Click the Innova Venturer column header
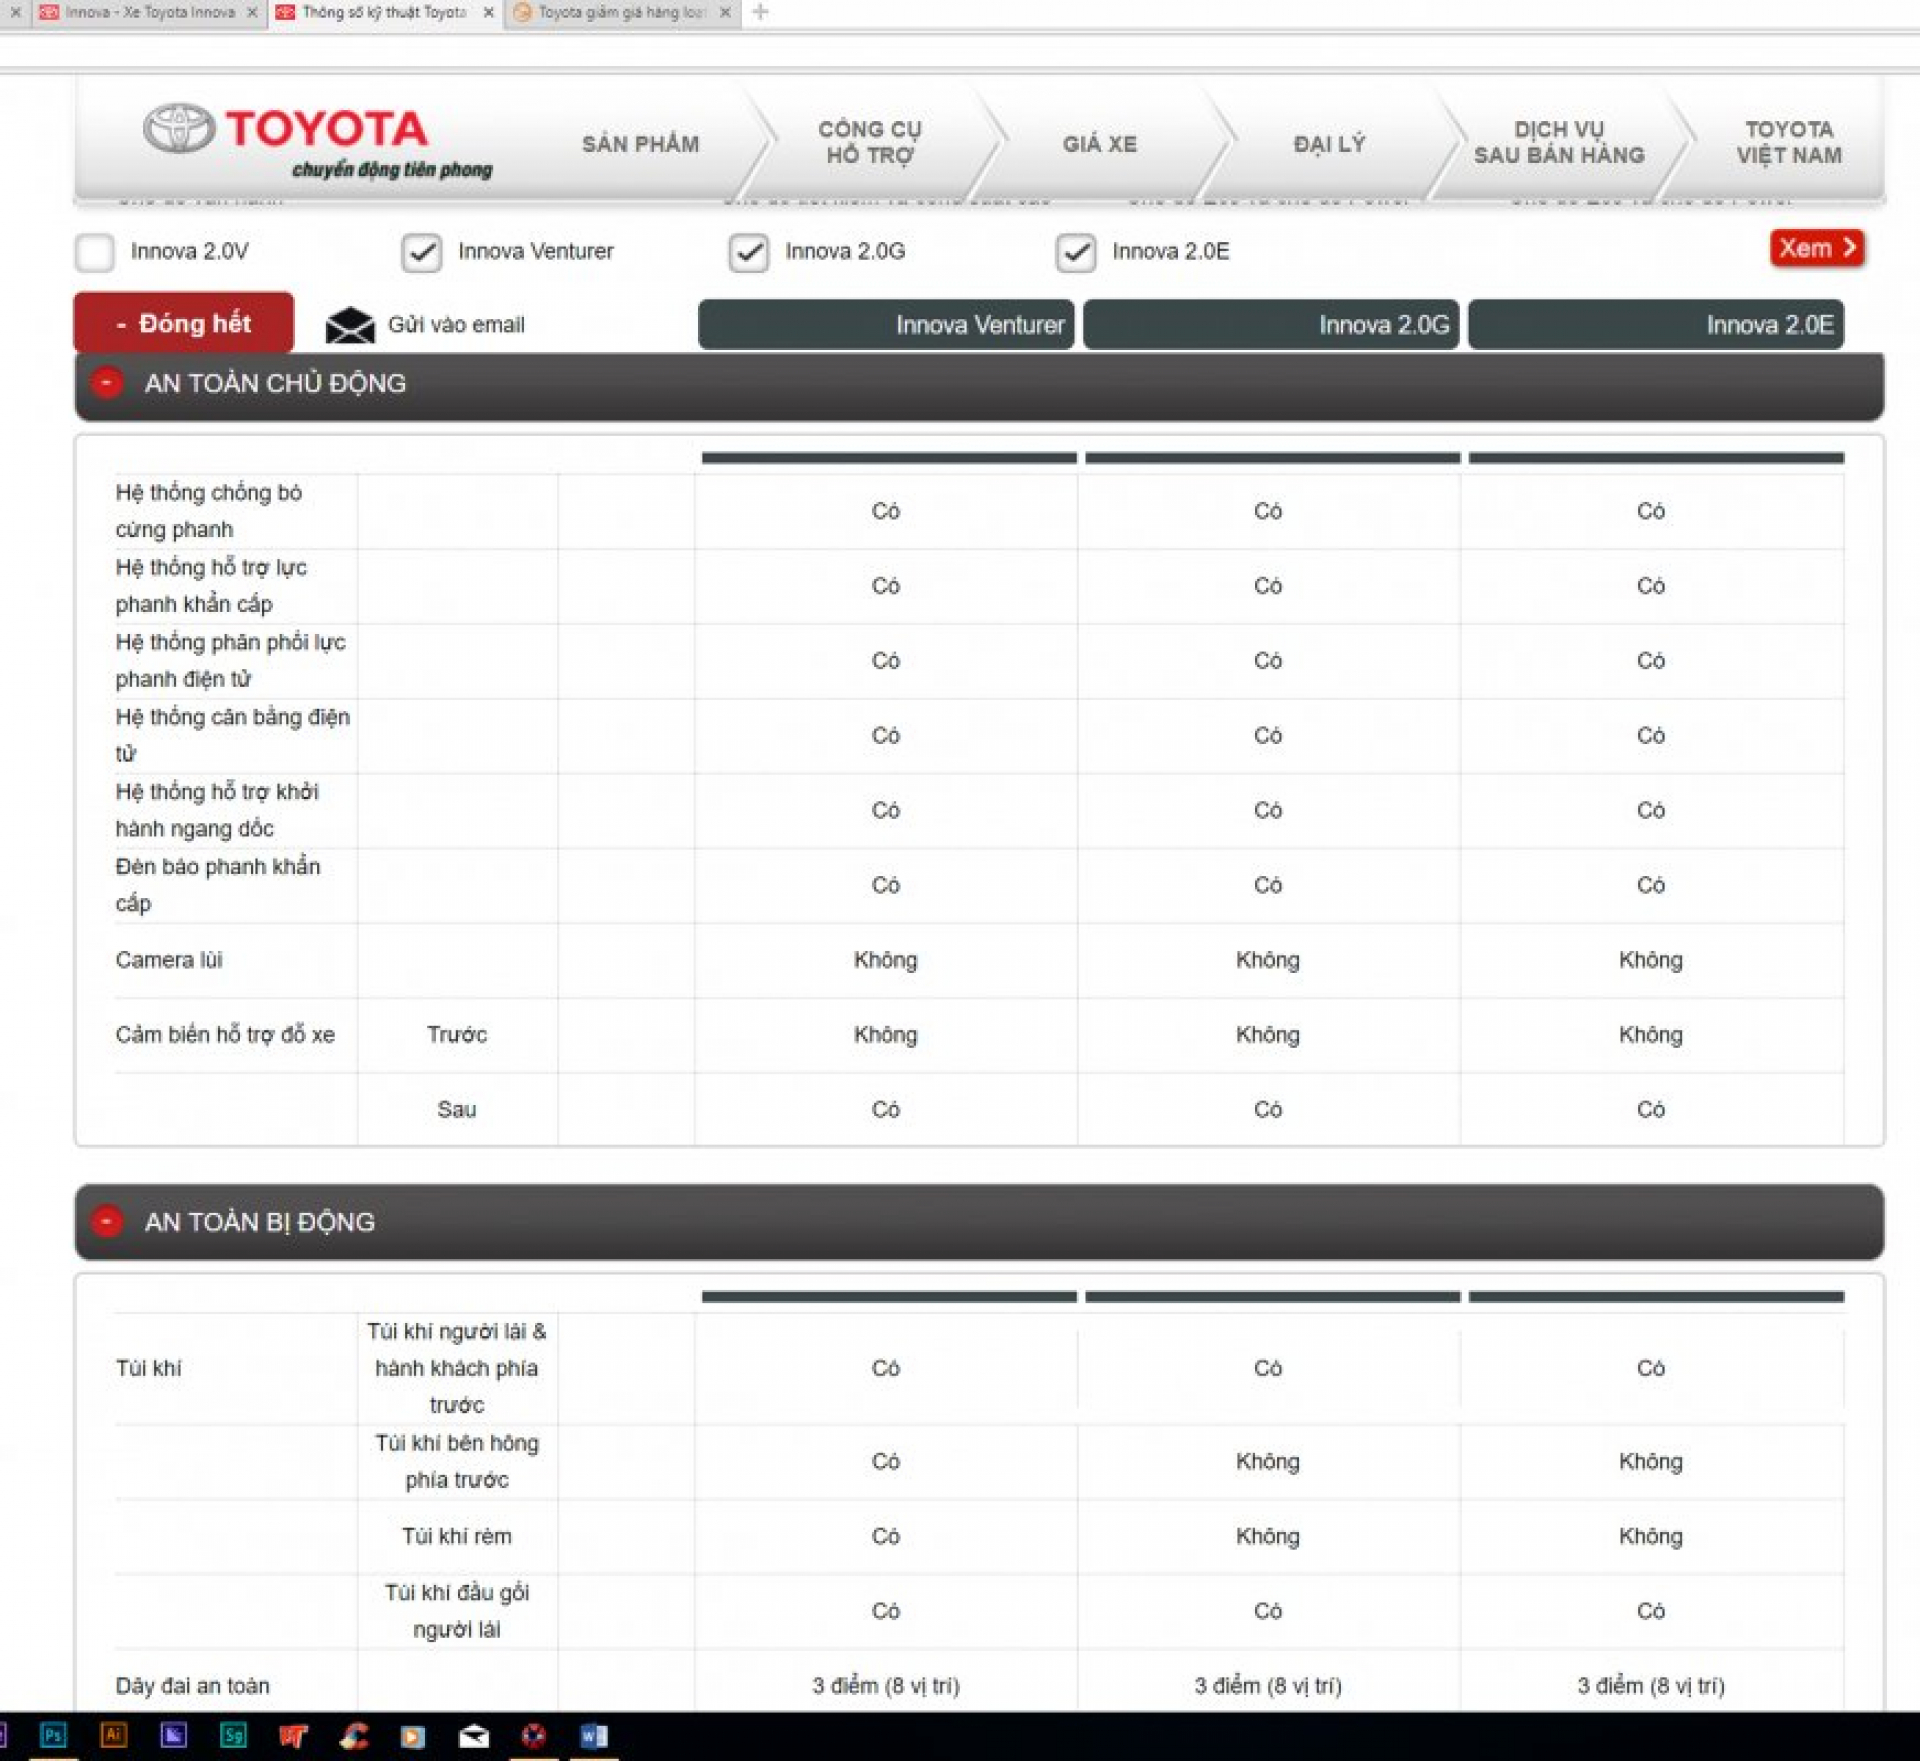Screen dimensions: 1920x1761 click(x=886, y=325)
